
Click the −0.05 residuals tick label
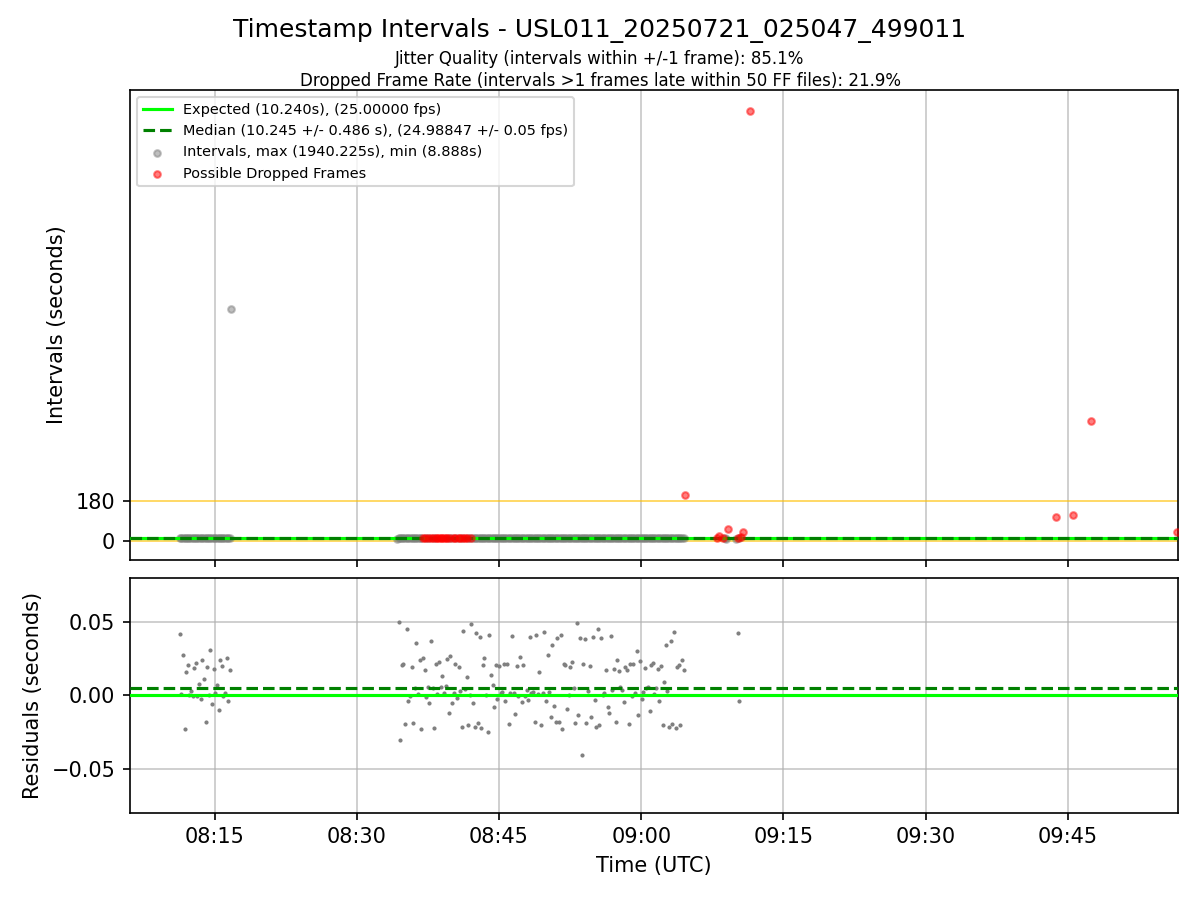(83, 769)
